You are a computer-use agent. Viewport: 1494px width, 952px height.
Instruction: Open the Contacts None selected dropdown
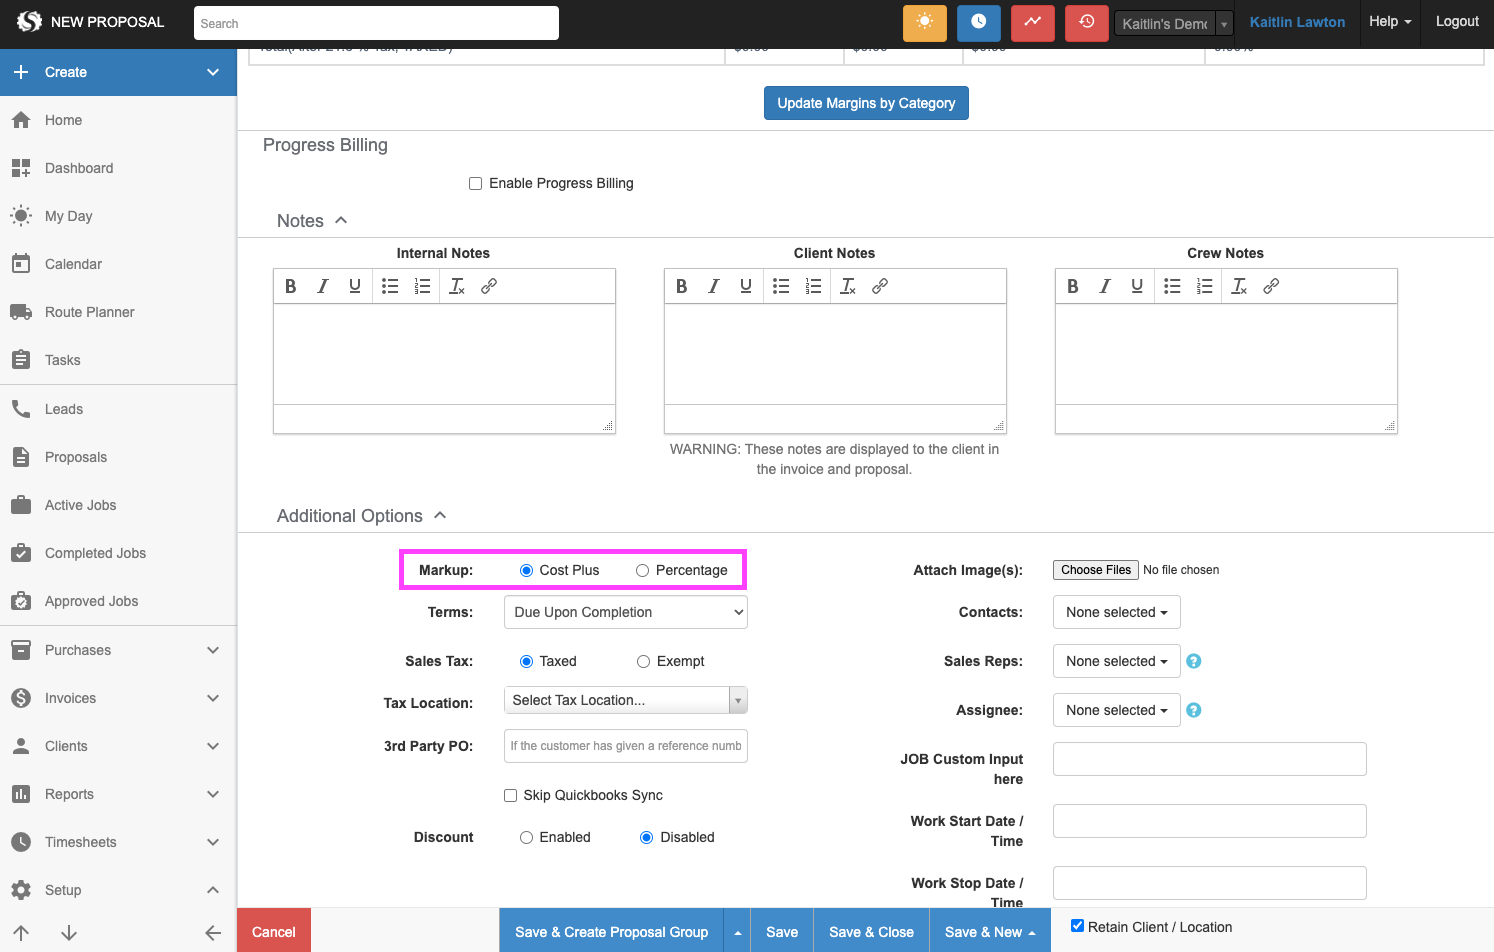[x=1116, y=612]
